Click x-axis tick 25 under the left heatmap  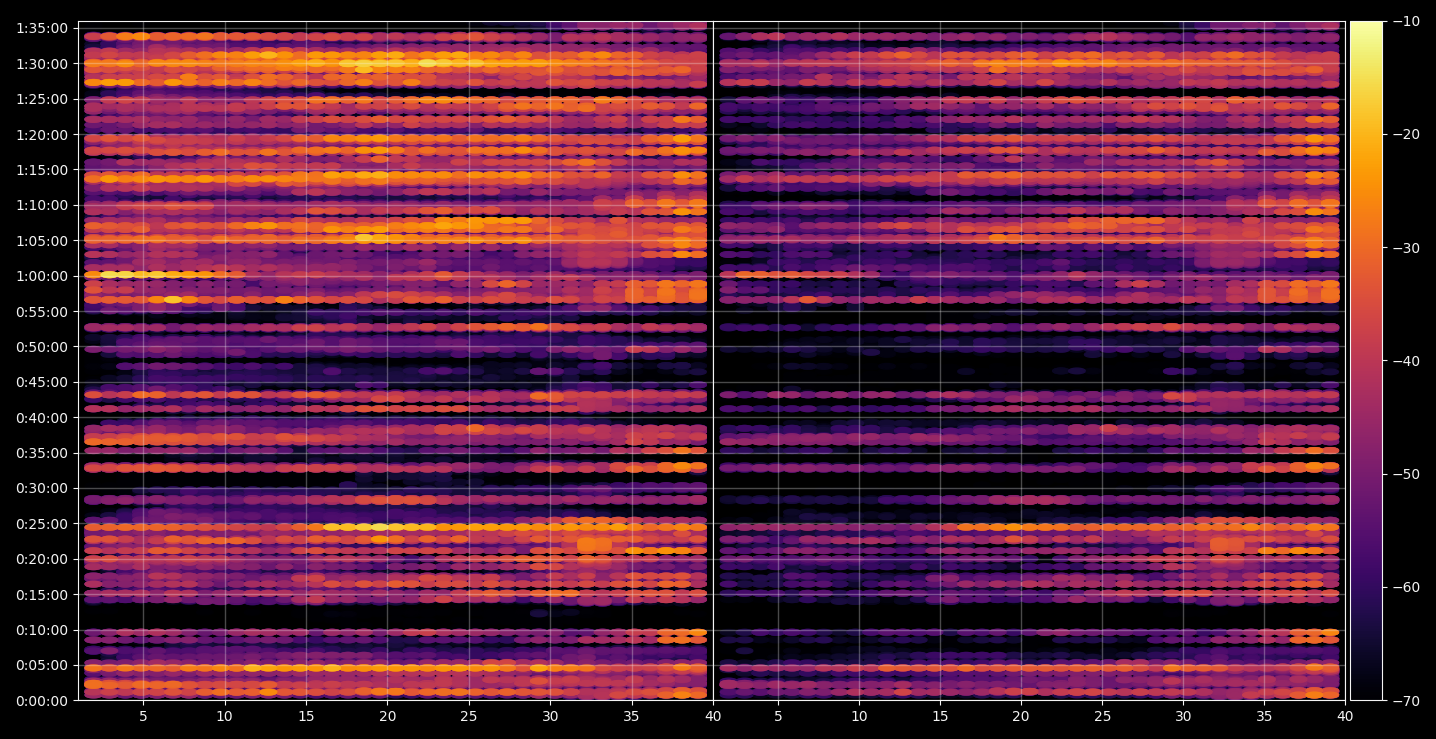(469, 717)
